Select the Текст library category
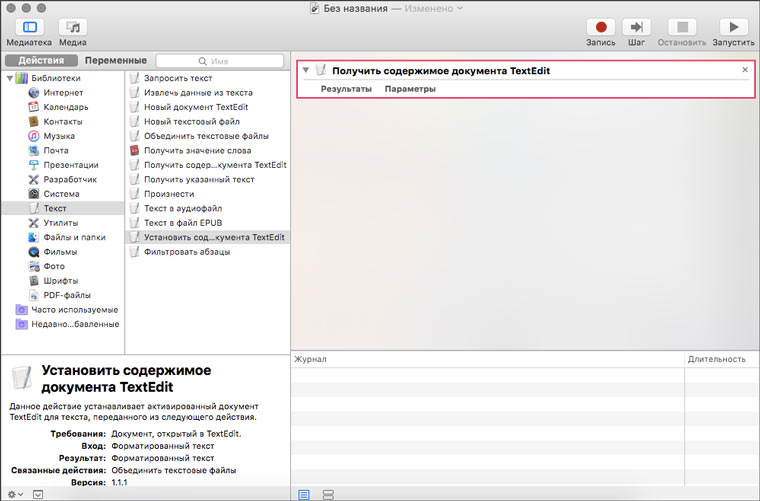 coord(63,208)
